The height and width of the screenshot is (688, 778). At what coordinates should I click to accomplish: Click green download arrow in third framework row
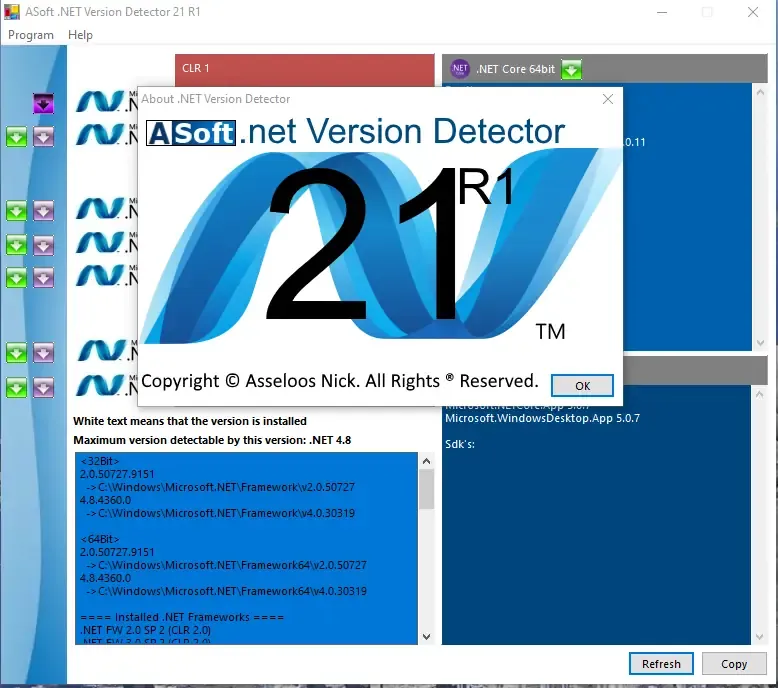click(16, 210)
